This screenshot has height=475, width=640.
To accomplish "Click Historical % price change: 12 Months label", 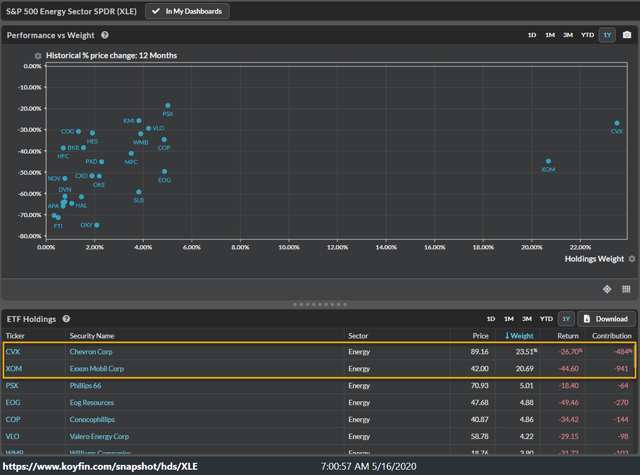I will point(111,55).
